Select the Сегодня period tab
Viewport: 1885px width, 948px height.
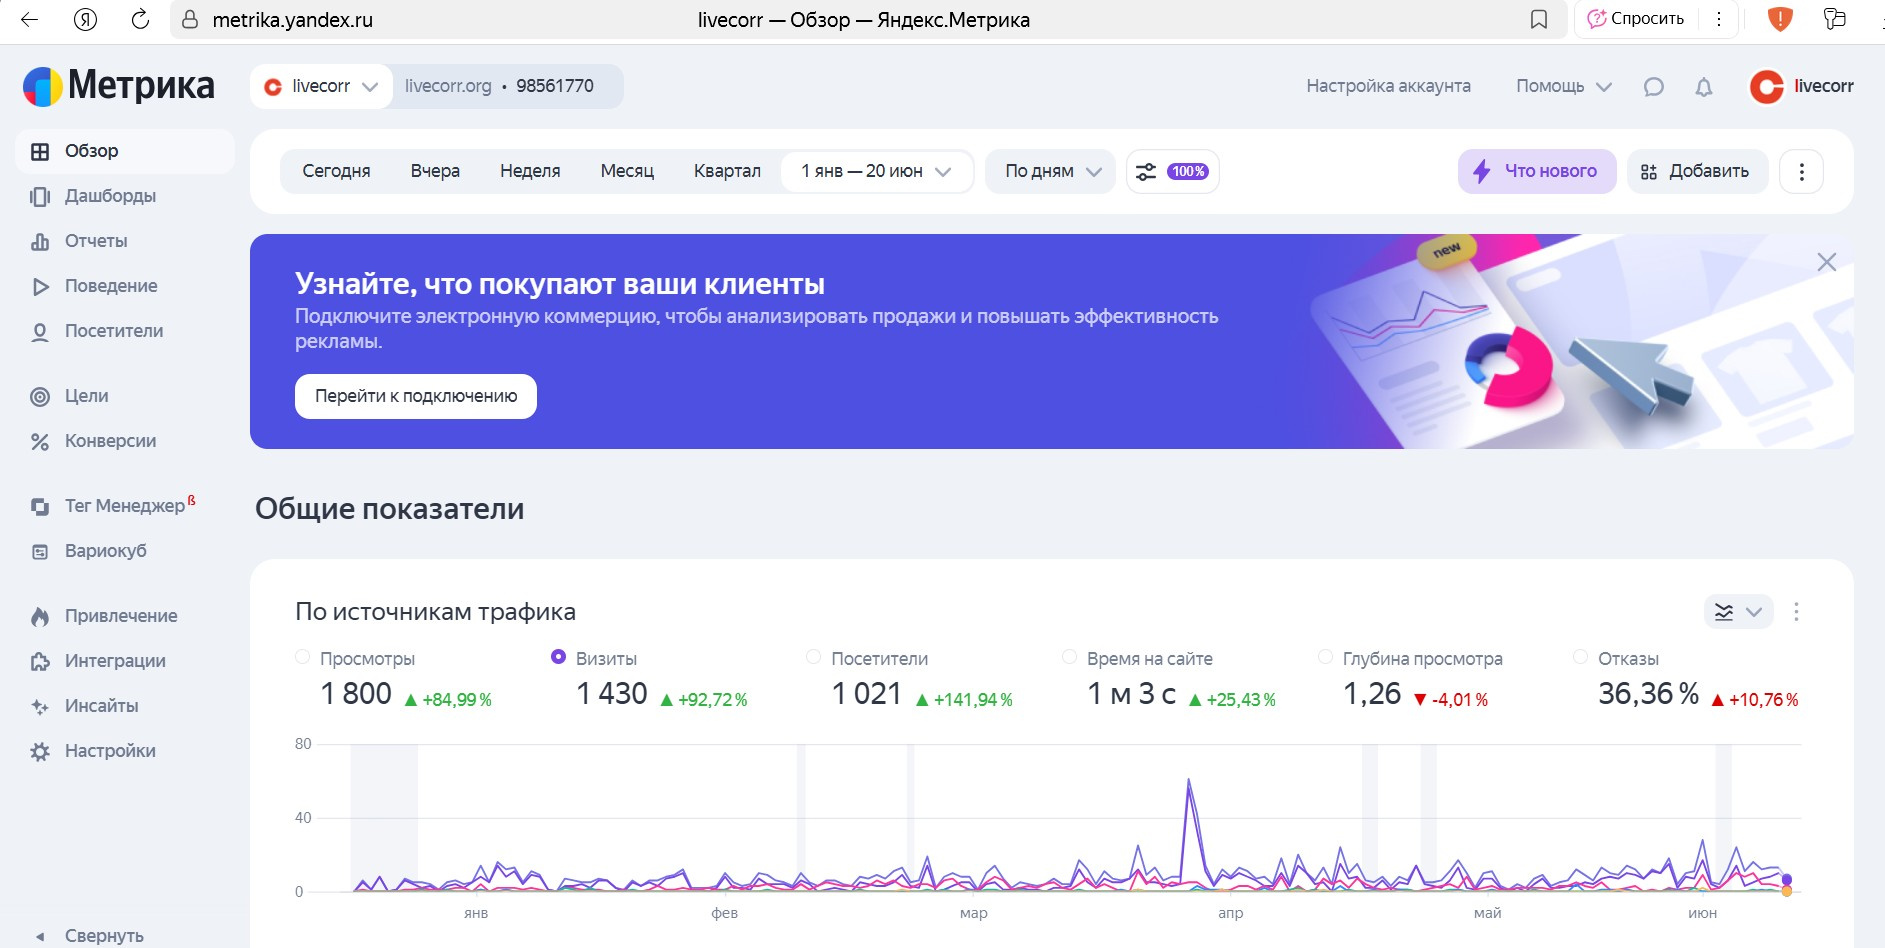[336, 171]
